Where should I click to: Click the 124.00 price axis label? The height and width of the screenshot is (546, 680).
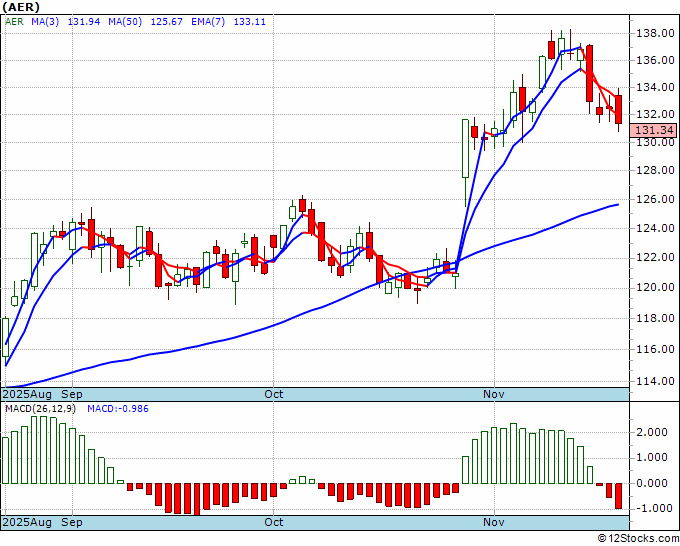click(x=655, y=228)
